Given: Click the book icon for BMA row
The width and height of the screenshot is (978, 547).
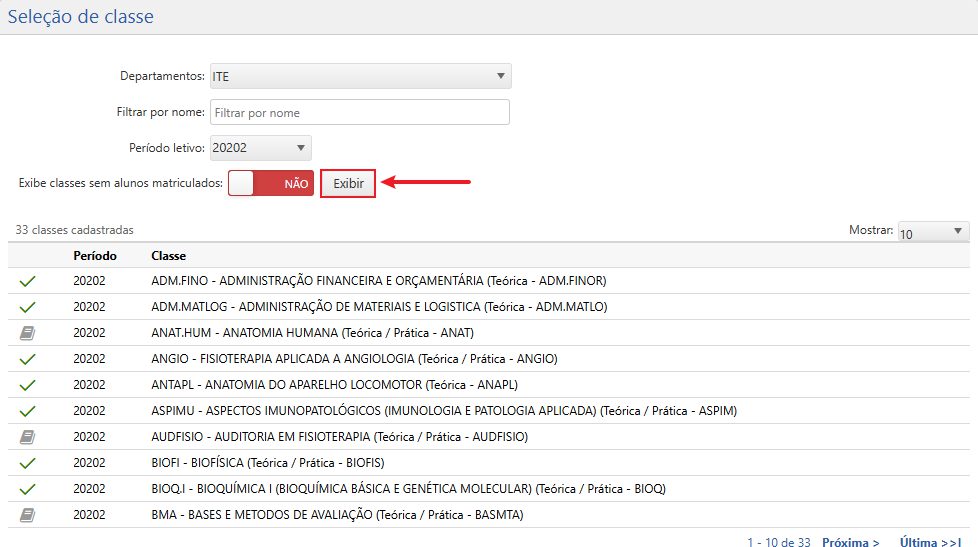Looking at the screenshot, I should [x=27, y=515].
